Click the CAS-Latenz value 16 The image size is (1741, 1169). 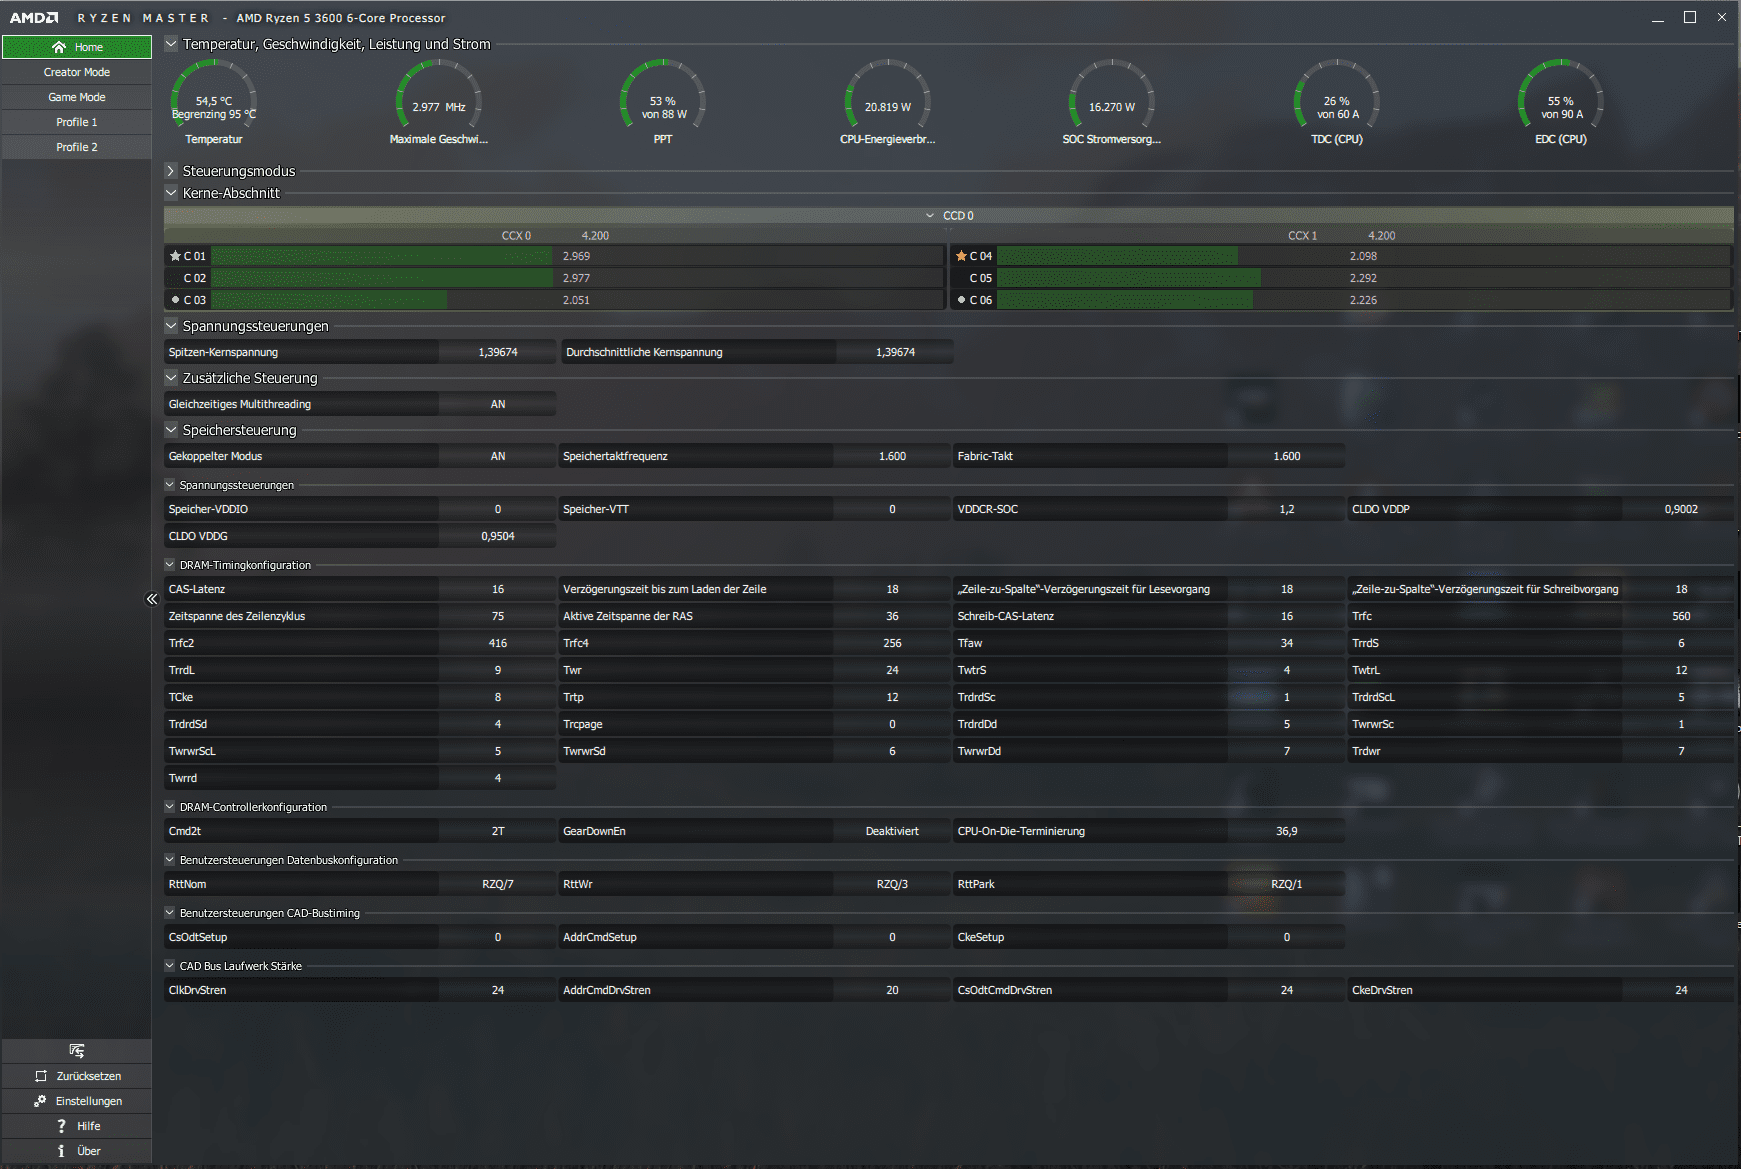coord(498,589)
